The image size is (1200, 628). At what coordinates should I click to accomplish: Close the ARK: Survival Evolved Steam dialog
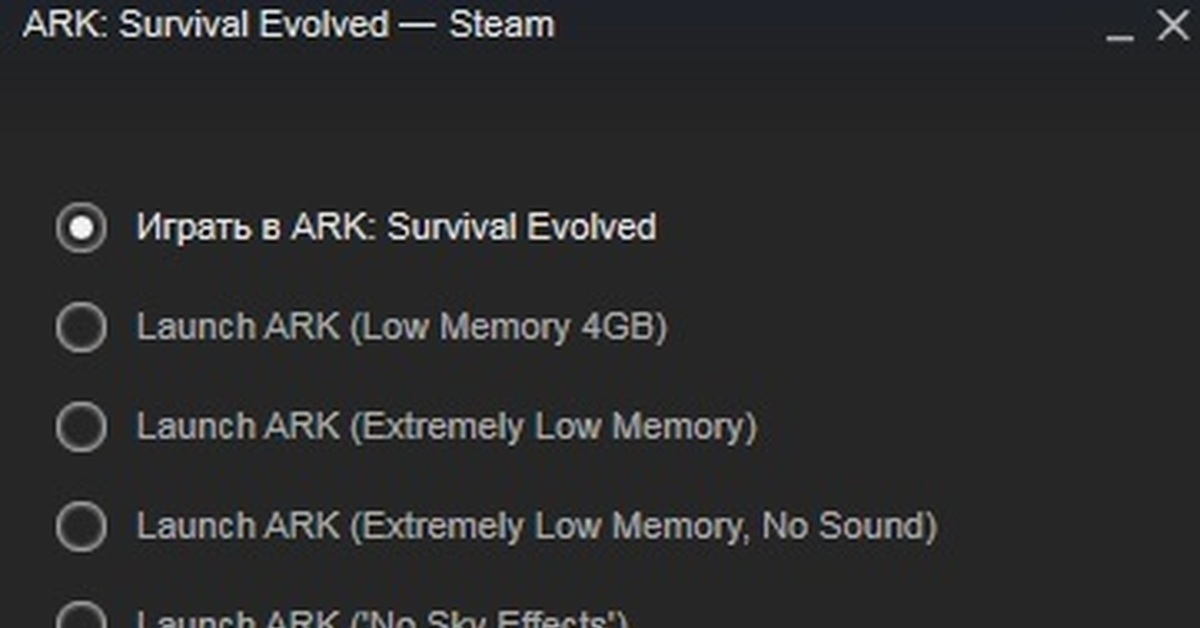(1172, 27)
